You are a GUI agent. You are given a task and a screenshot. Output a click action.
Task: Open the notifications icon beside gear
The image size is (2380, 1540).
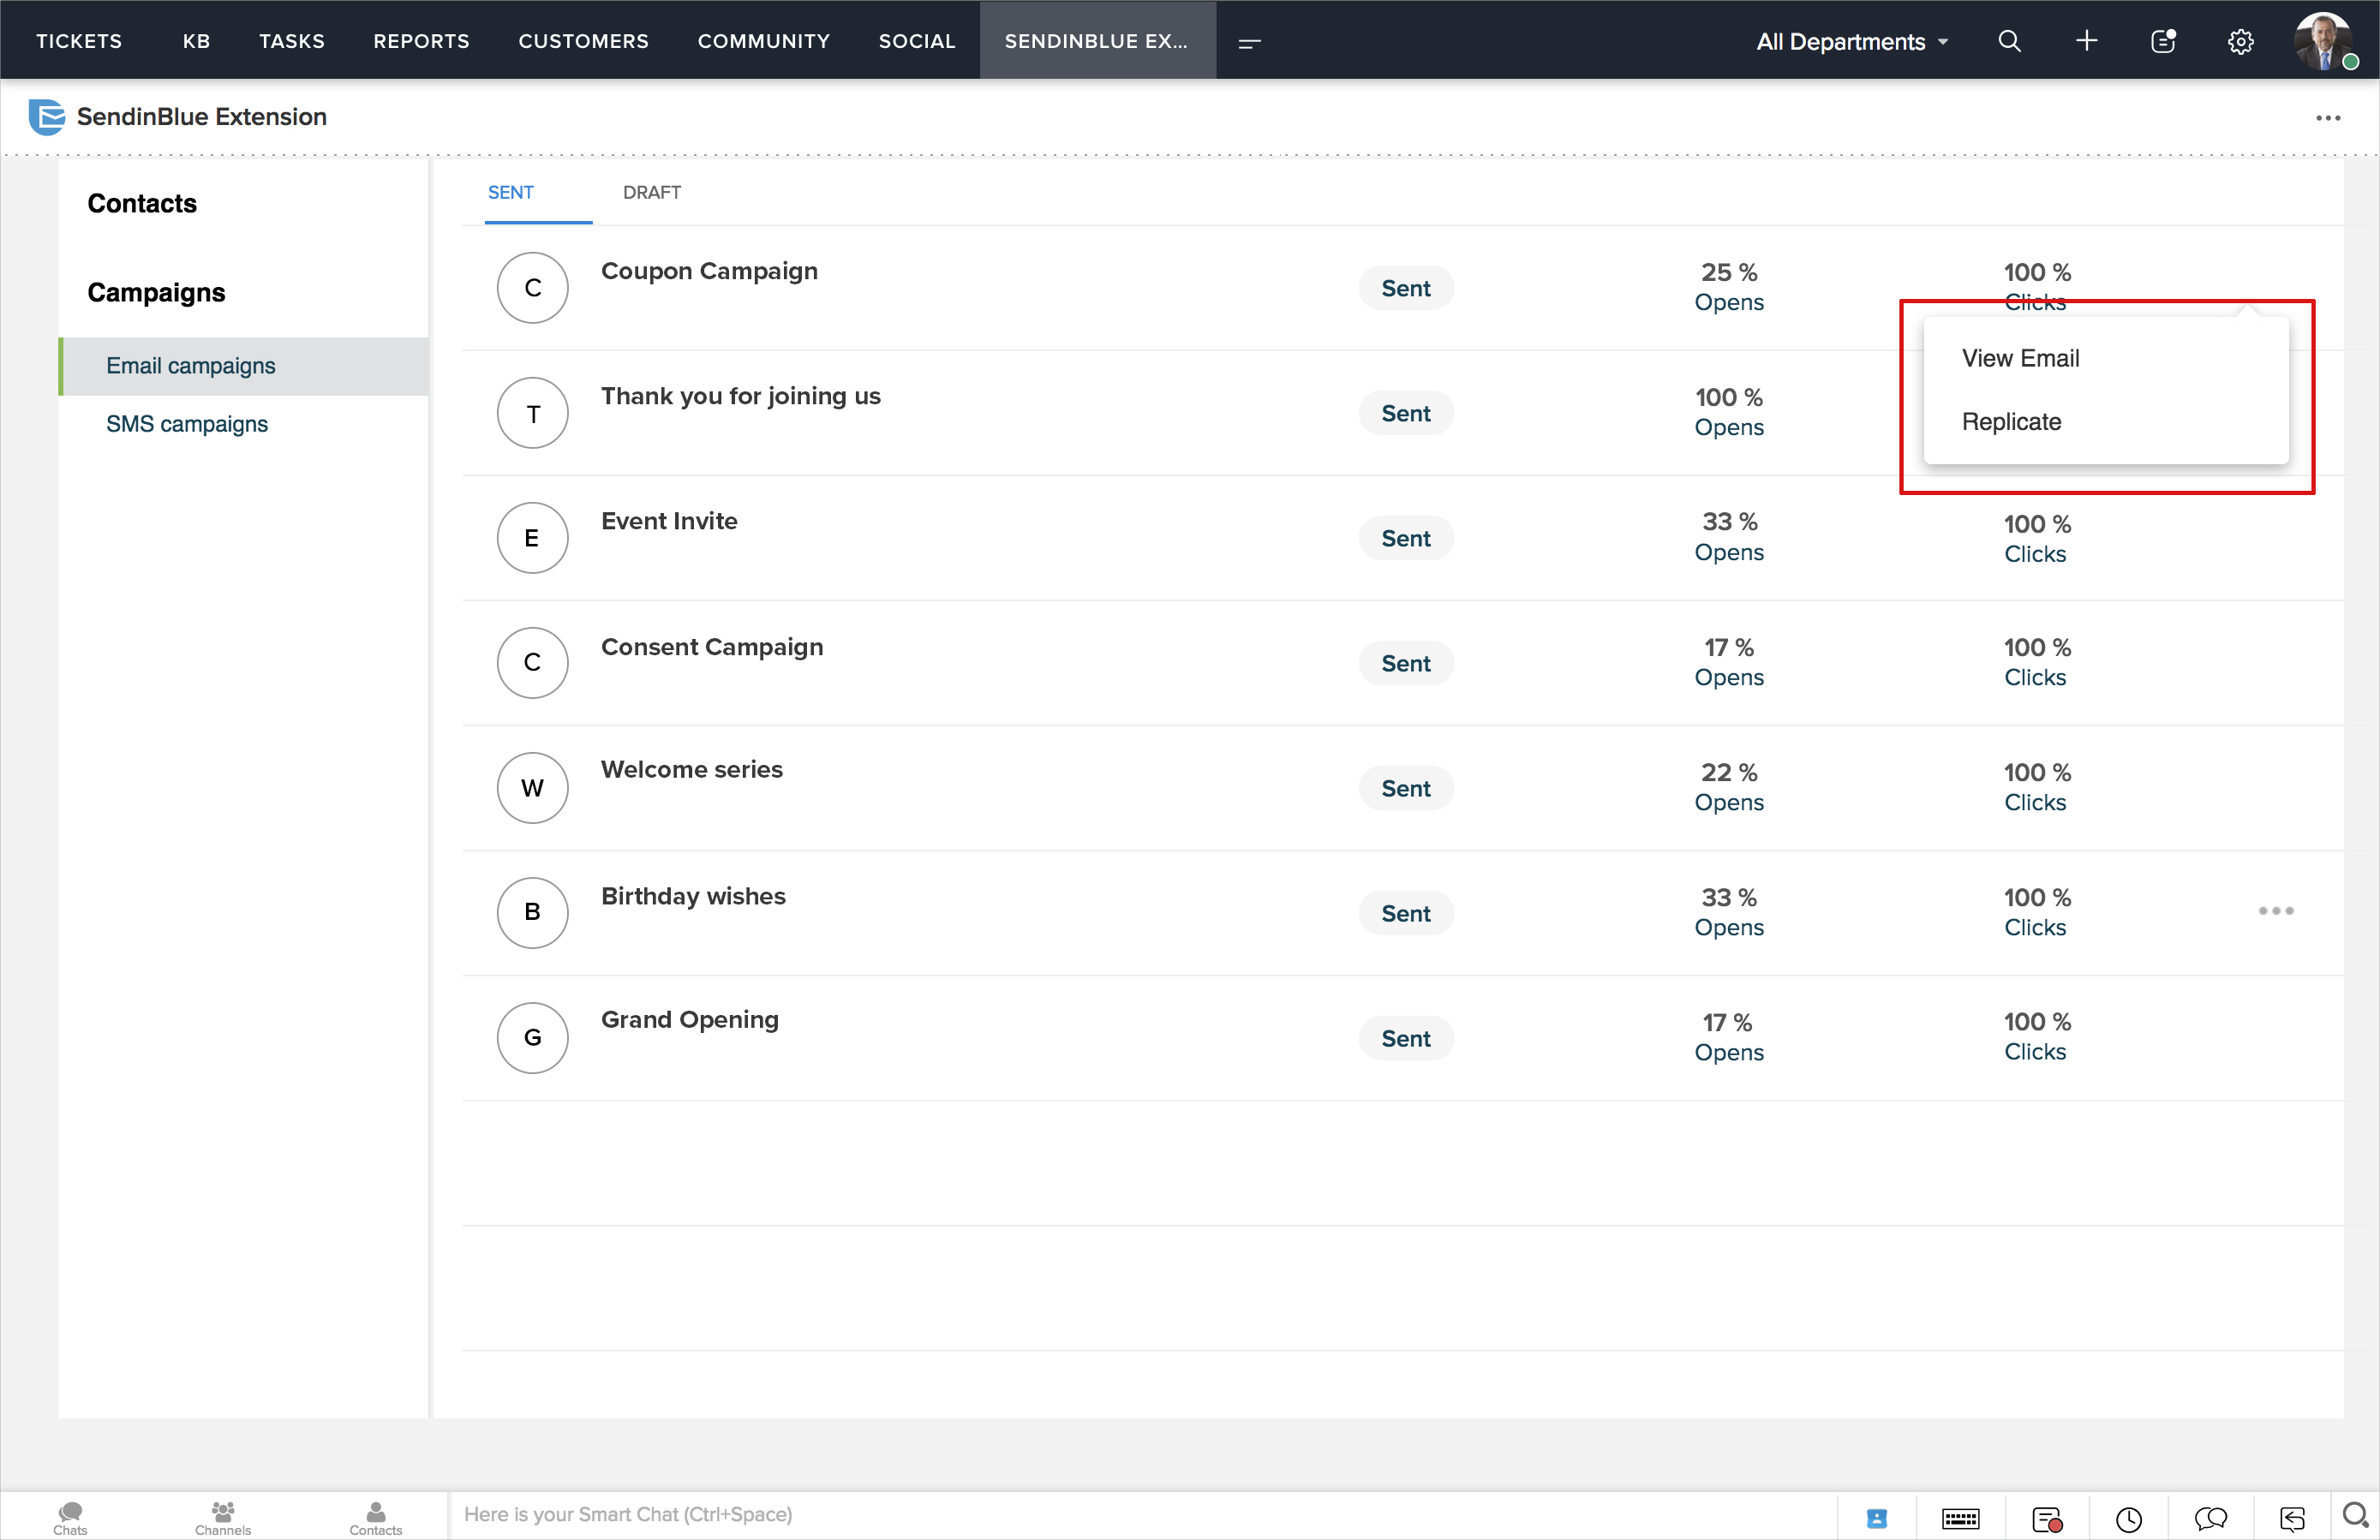point(2163,41)
